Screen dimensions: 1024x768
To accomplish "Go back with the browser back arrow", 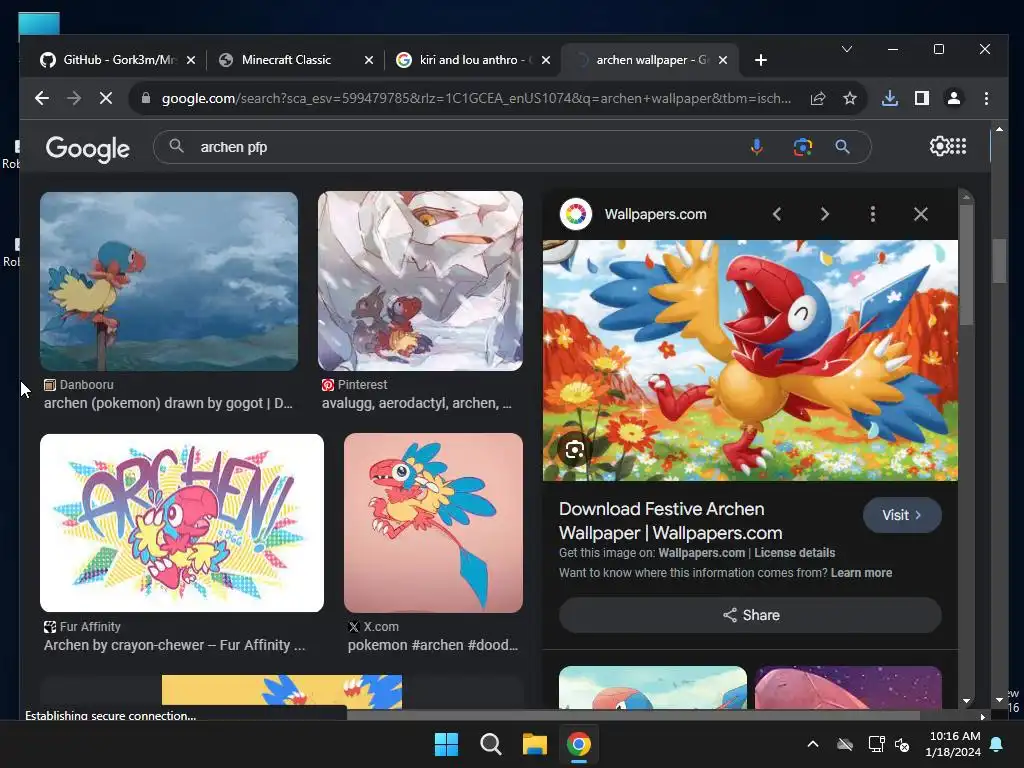I will (x=42, y=99).
